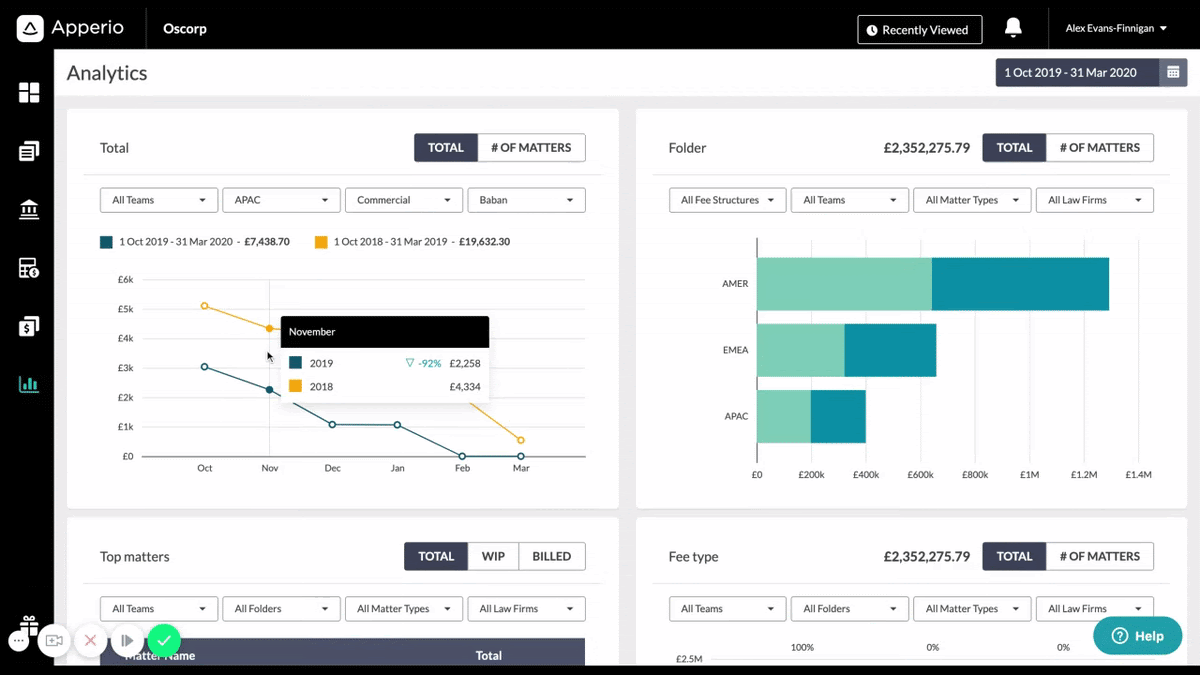Open All Matter Types dropdown in Top matters
This screenshot has height=675, width=1200.
(404, 609)
